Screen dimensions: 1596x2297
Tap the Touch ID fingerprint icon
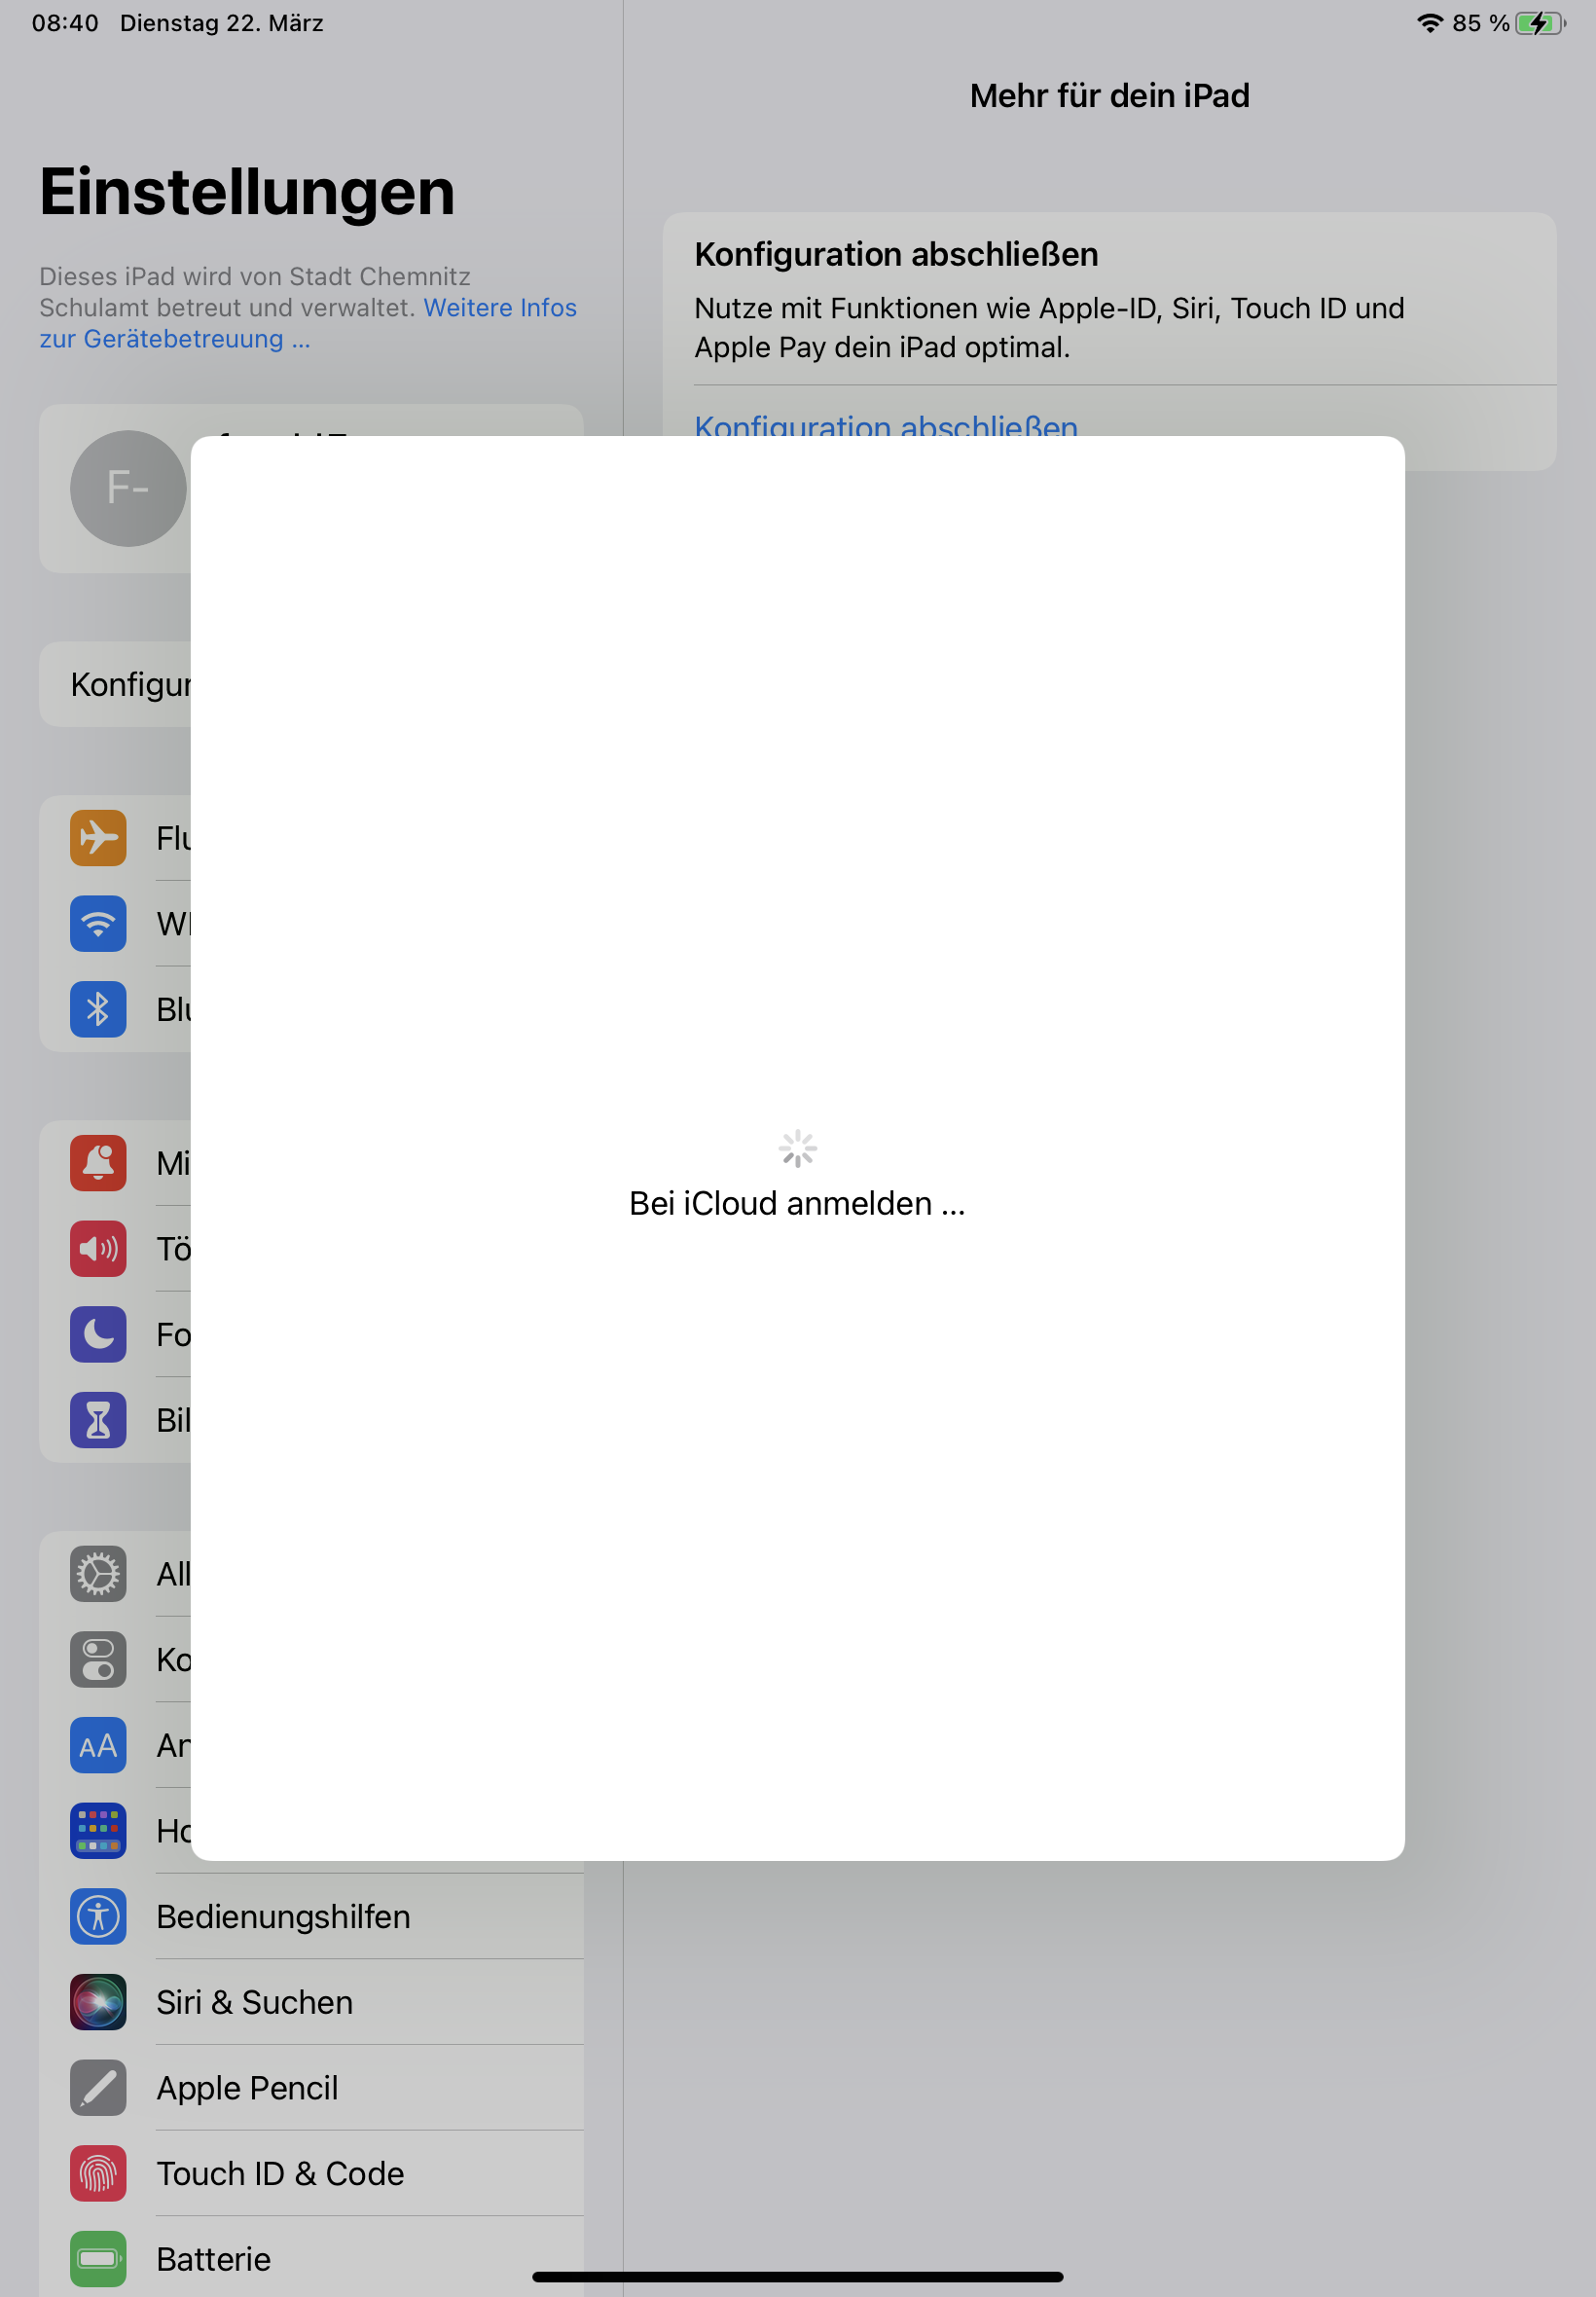[x=98, y=2174]
